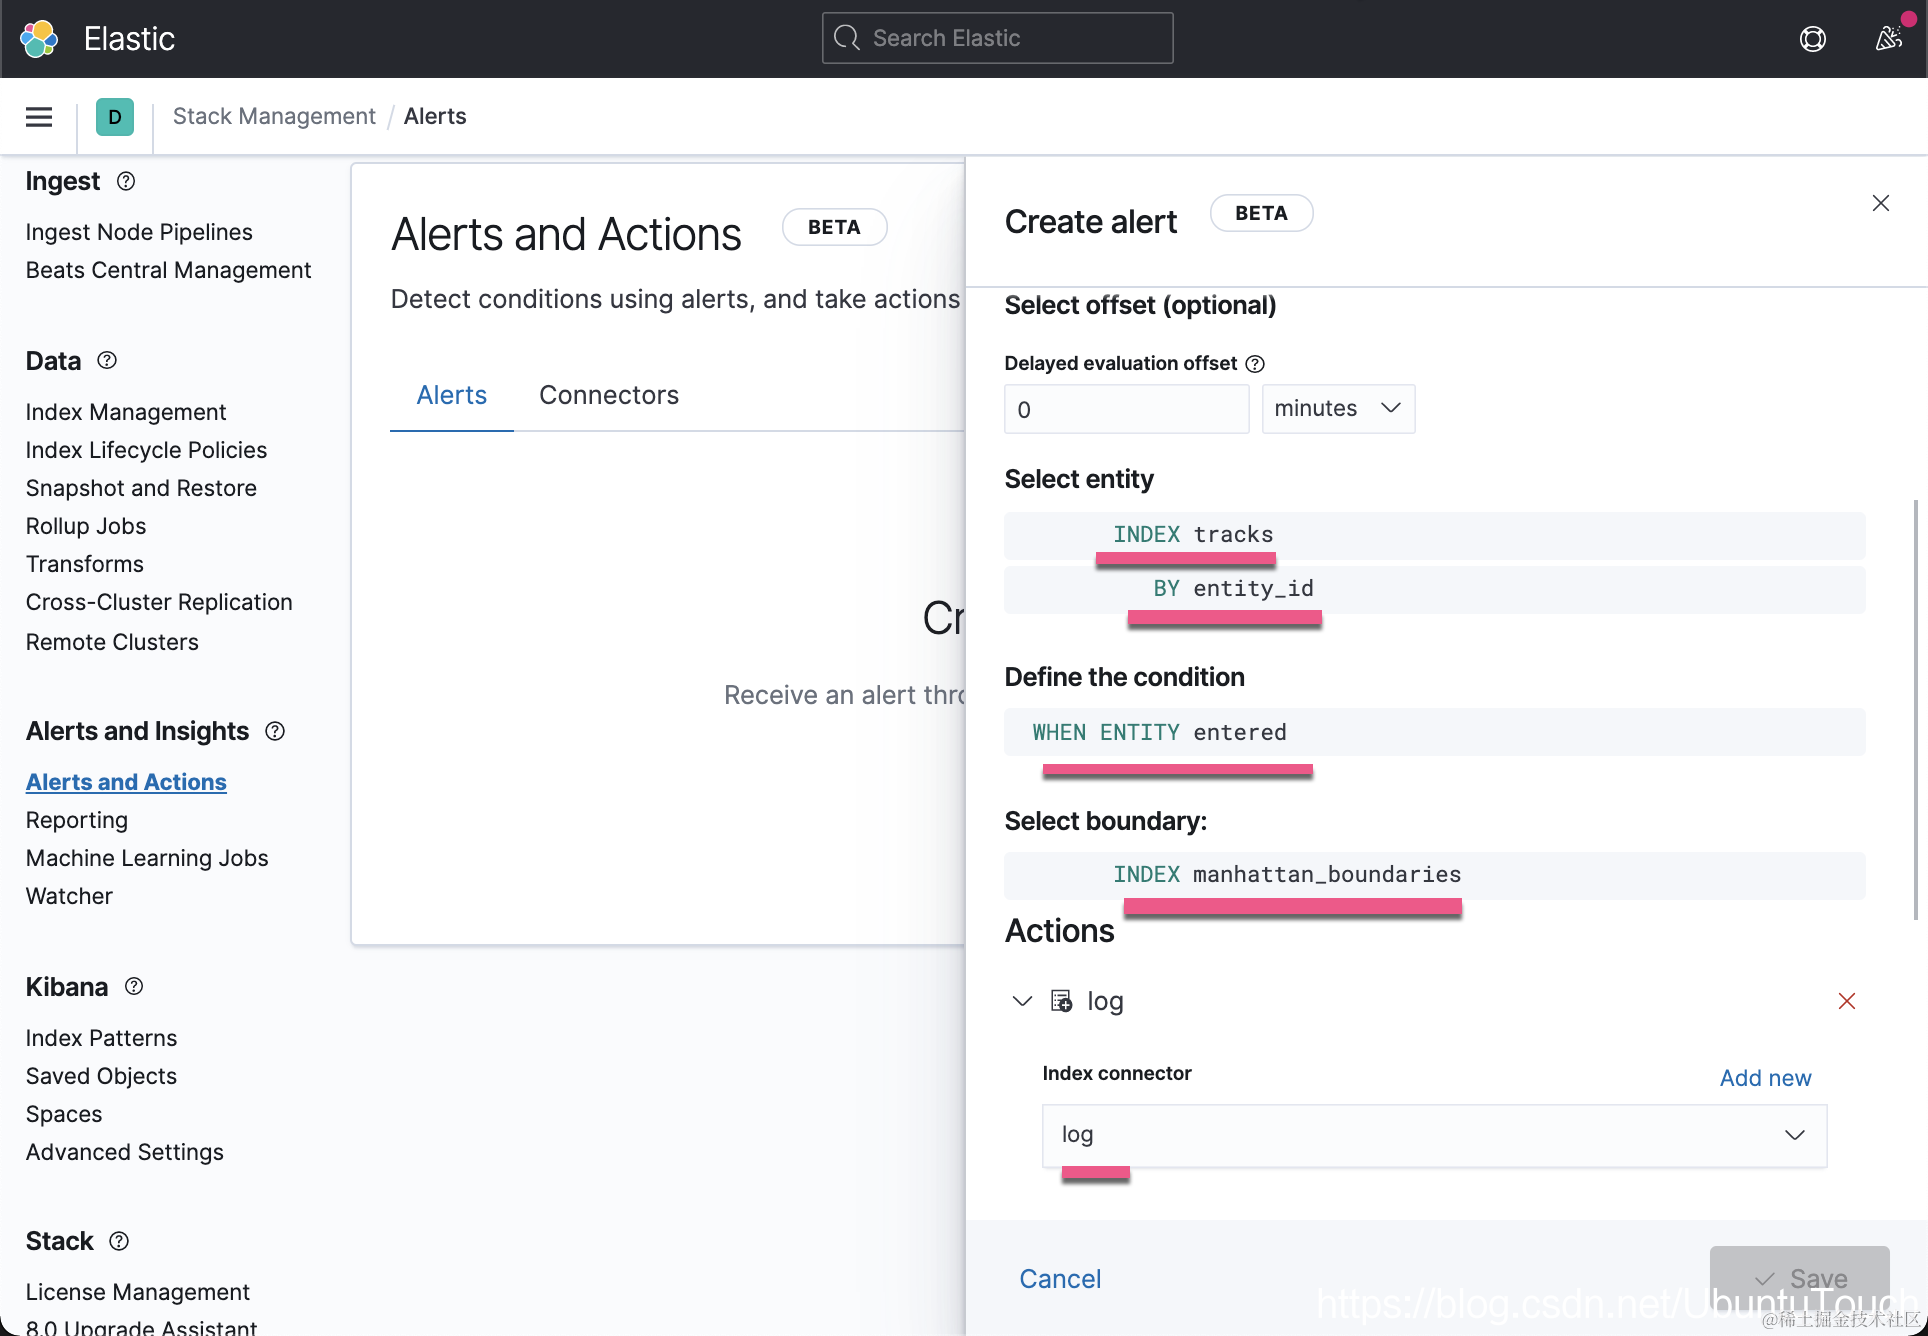The height and width of the screenshot is (1336, 1928).
Task: Remove the log action with red X
Action: coord(1846,1001)
